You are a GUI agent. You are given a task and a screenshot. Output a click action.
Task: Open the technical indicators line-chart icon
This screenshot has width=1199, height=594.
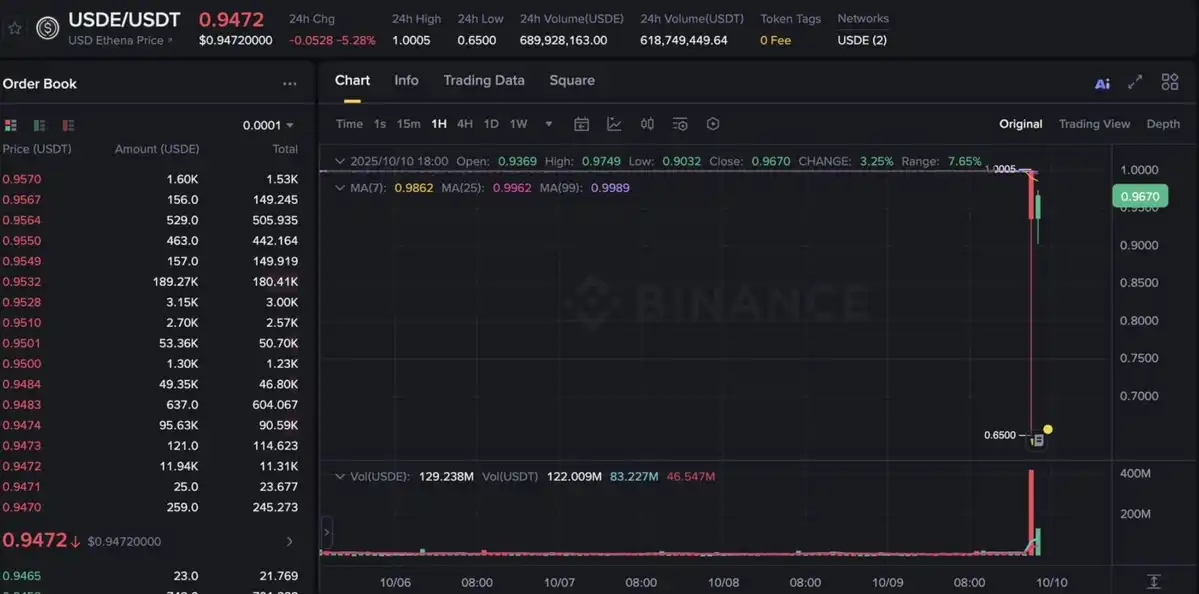614,124
